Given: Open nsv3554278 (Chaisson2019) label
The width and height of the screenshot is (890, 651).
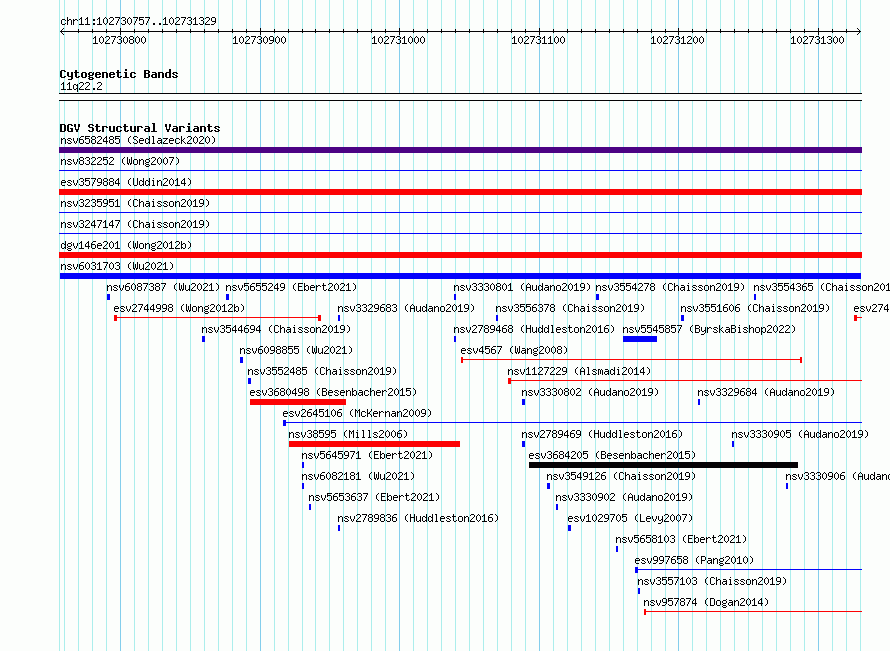Looking at the screenshot, I should [670, 287].
